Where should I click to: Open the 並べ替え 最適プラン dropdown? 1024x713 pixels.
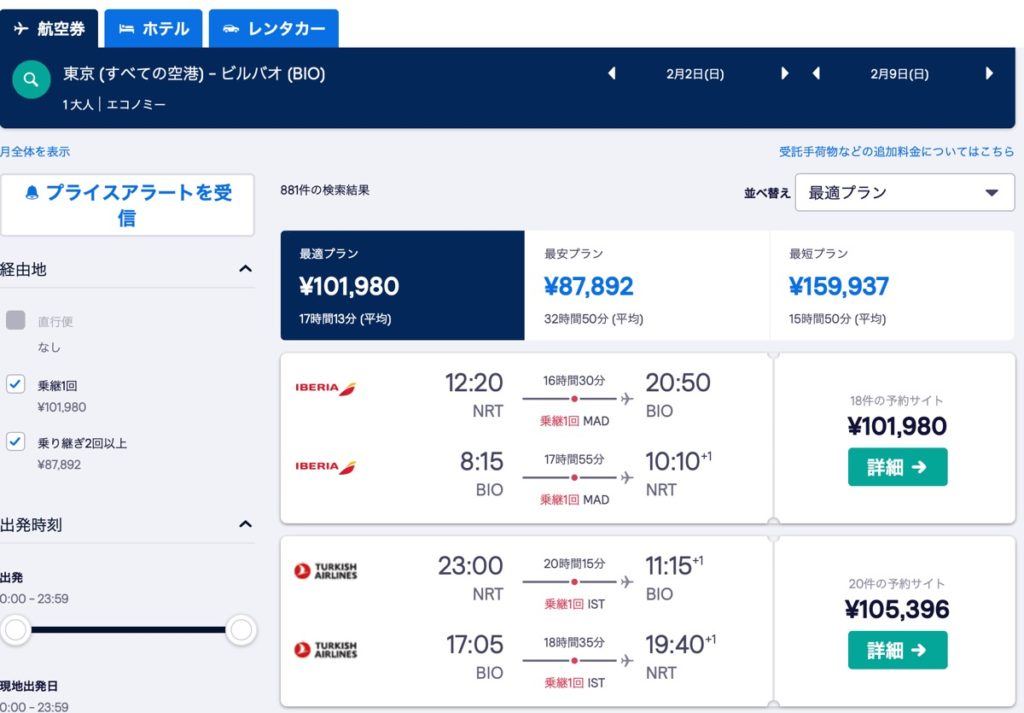pyautogui.click(x=904, y=193)
